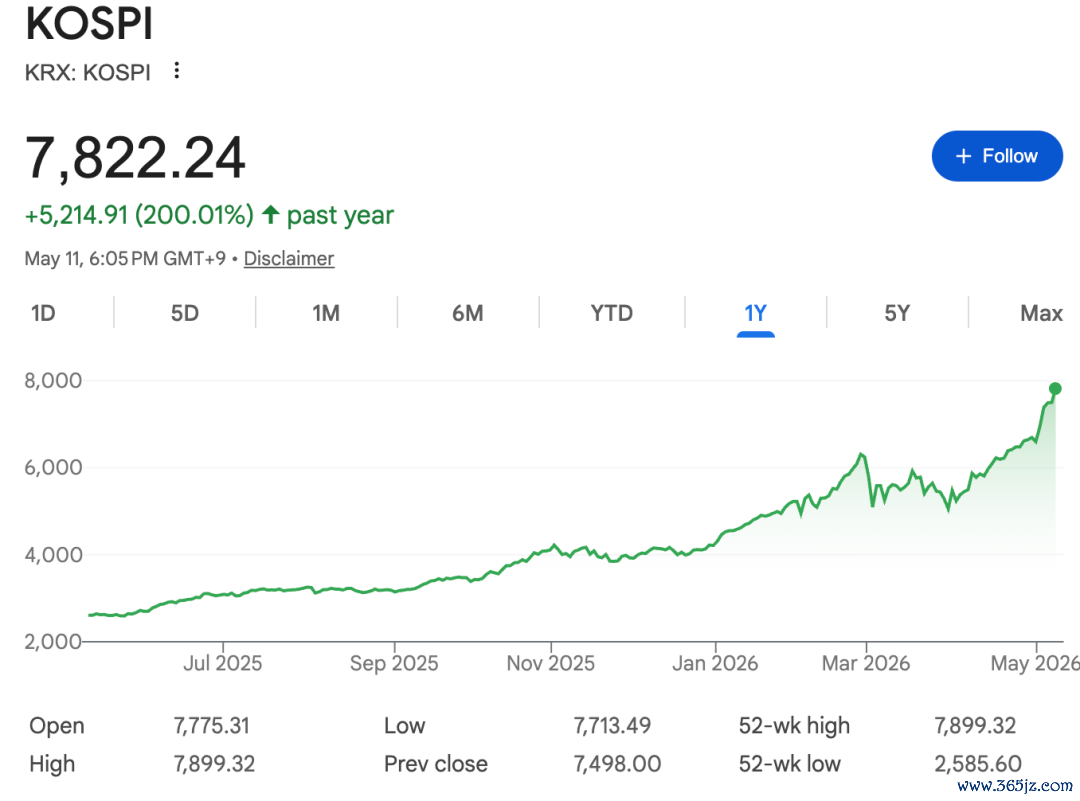This screenshot has height=801, width=1080.
Task: Select the 1M chart range
Action: [326, 313]
